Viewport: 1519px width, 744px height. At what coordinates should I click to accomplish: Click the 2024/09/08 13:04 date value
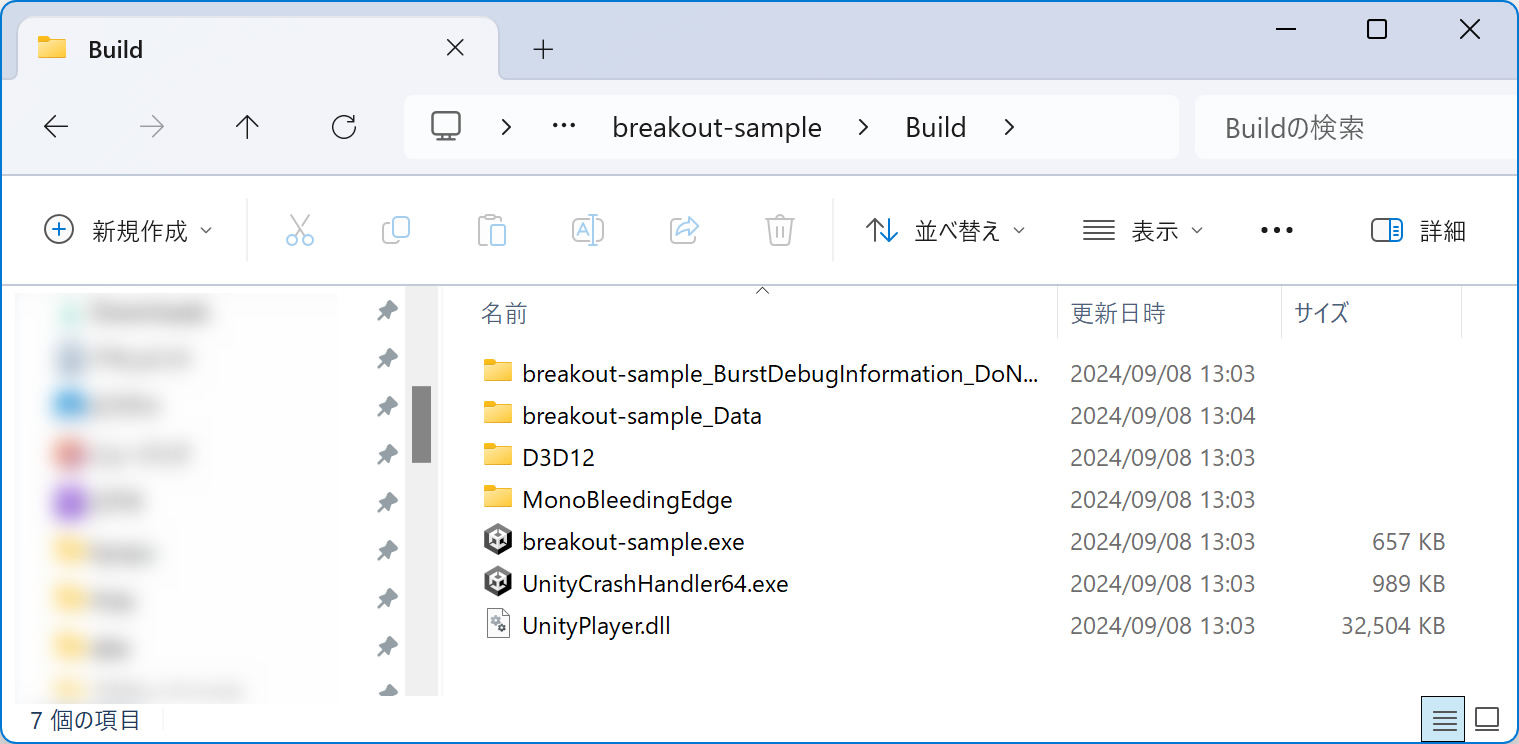(1163, 416)
